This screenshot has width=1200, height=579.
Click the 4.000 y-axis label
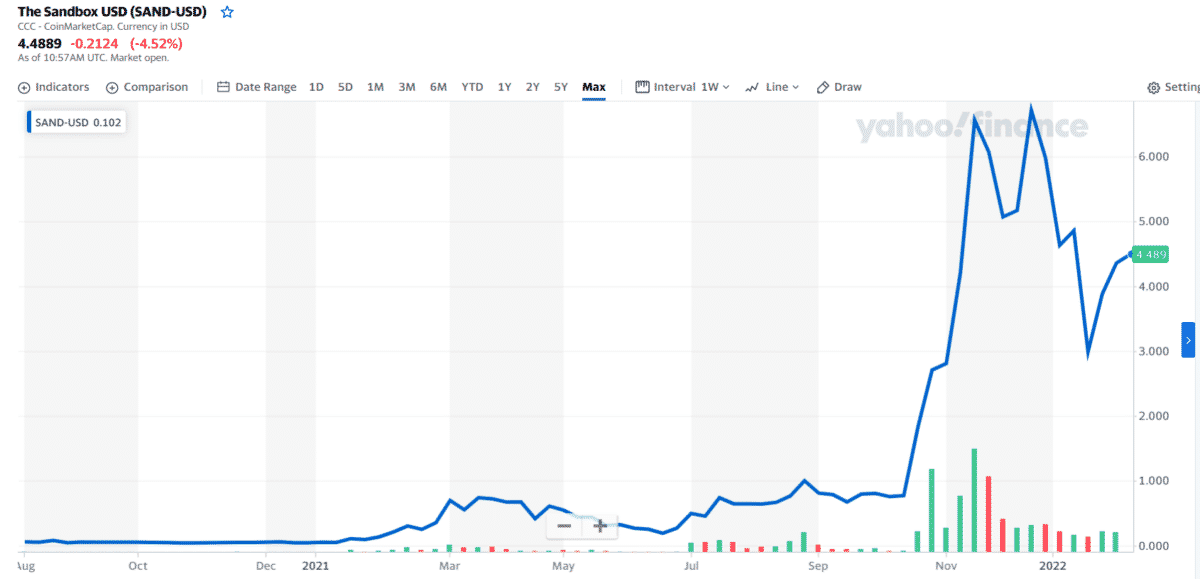(x=1153, y=287)
